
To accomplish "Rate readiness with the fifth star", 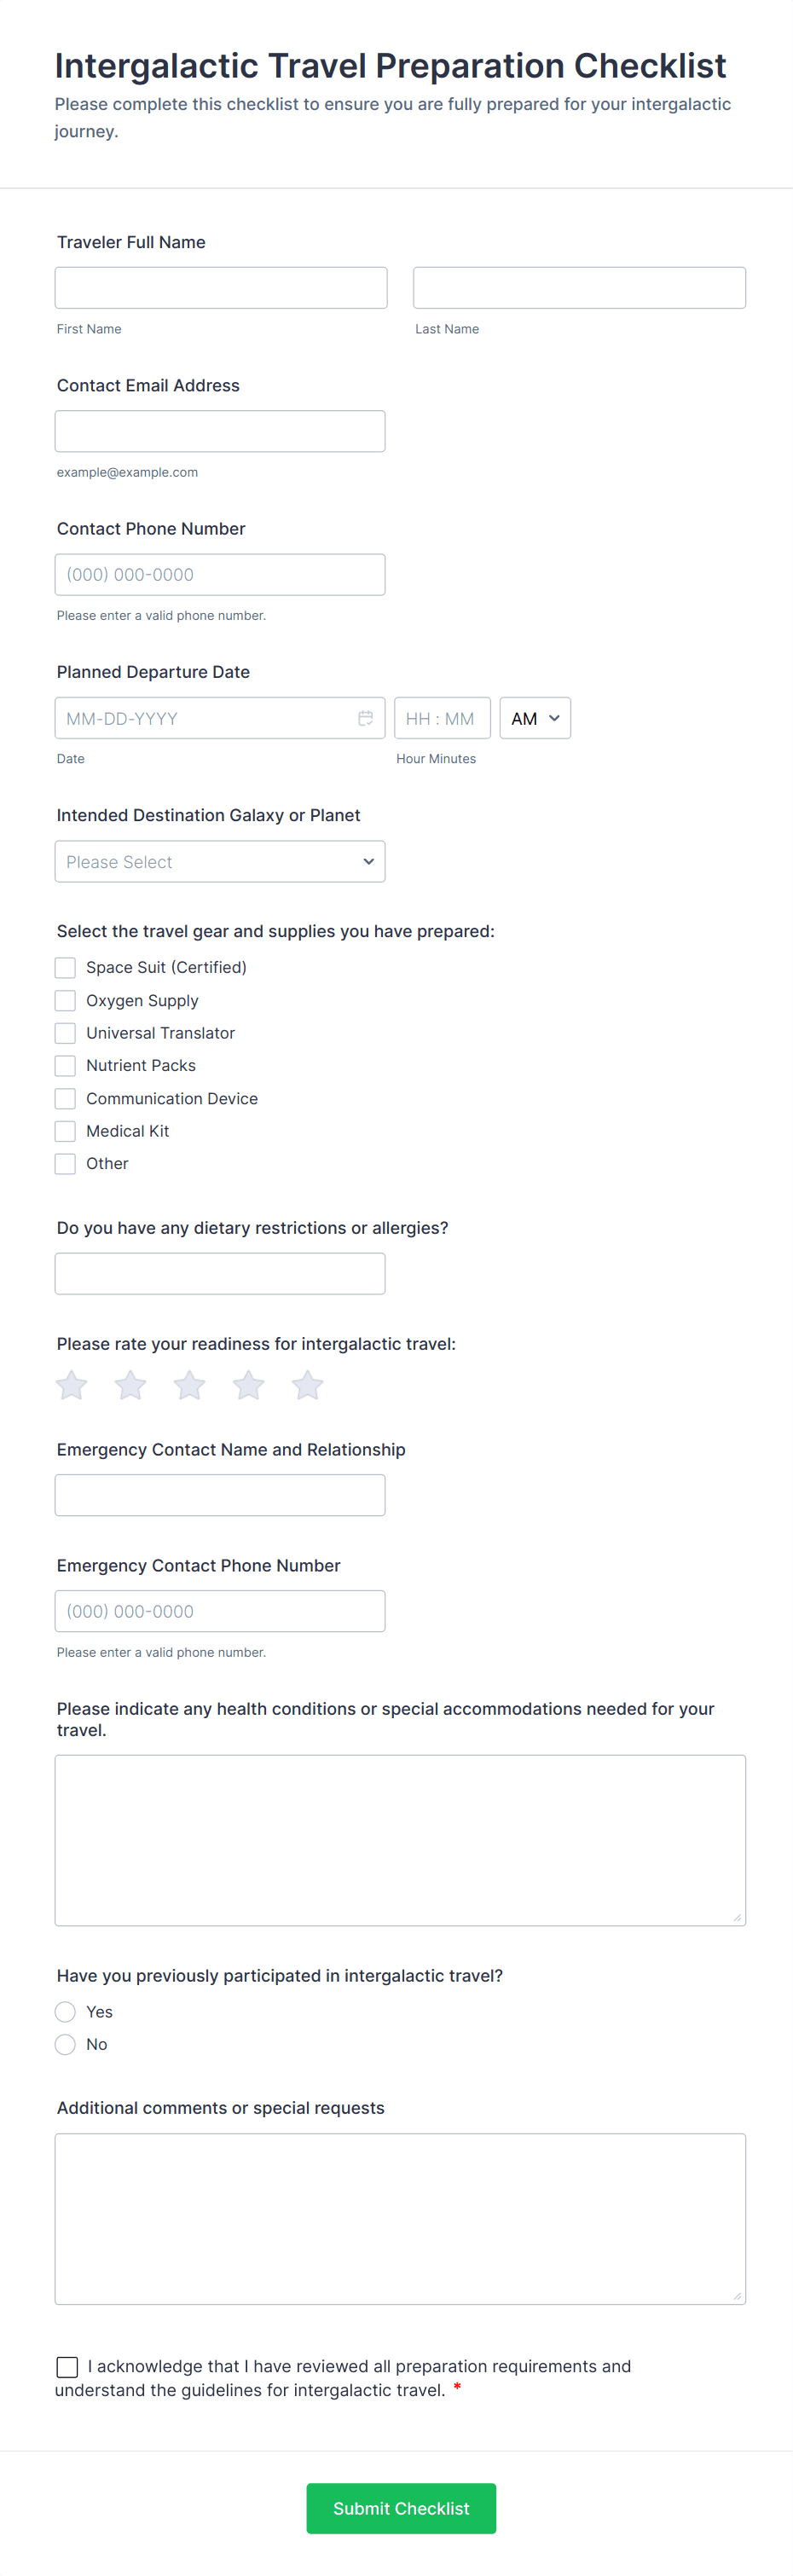I will [307, 1385].
